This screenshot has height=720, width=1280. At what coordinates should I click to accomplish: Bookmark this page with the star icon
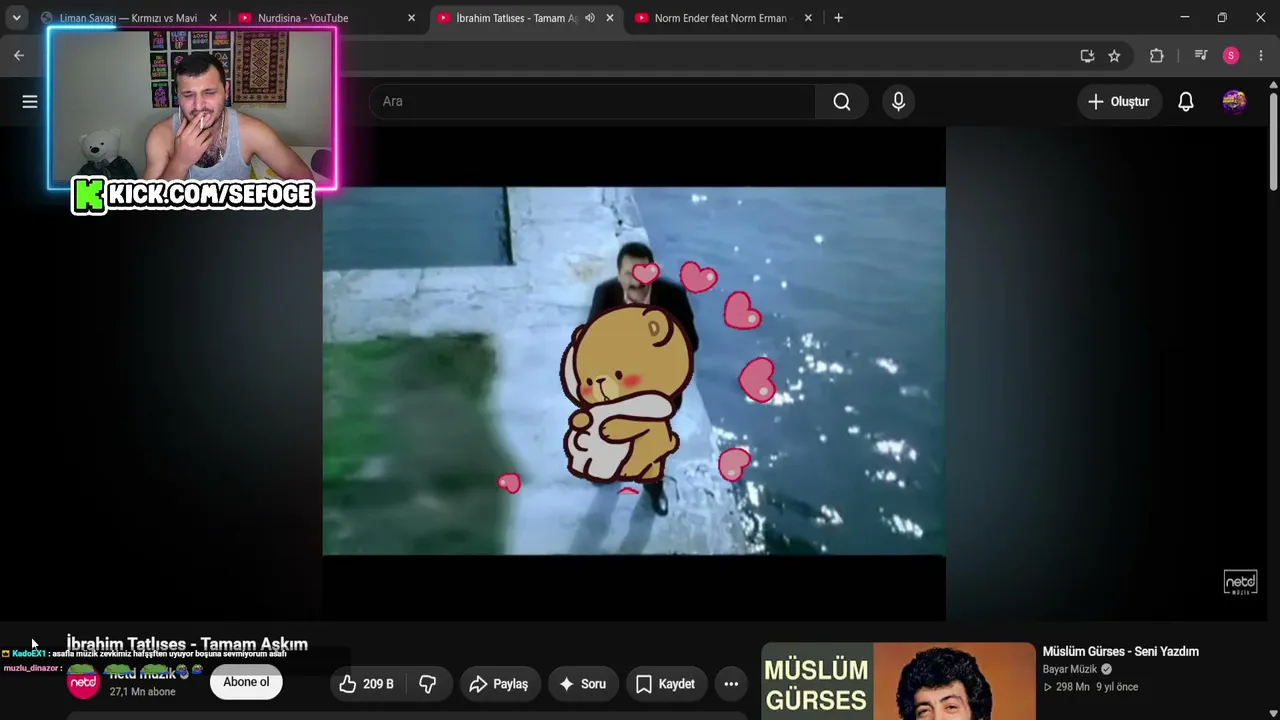[x=1114, y=56]
